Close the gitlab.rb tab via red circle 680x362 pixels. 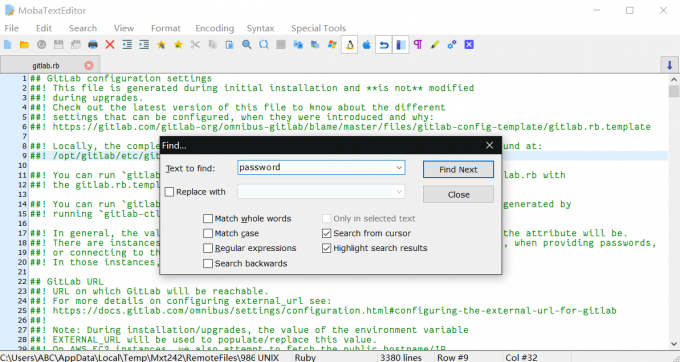pyautogui.click(x=89, y=65)
